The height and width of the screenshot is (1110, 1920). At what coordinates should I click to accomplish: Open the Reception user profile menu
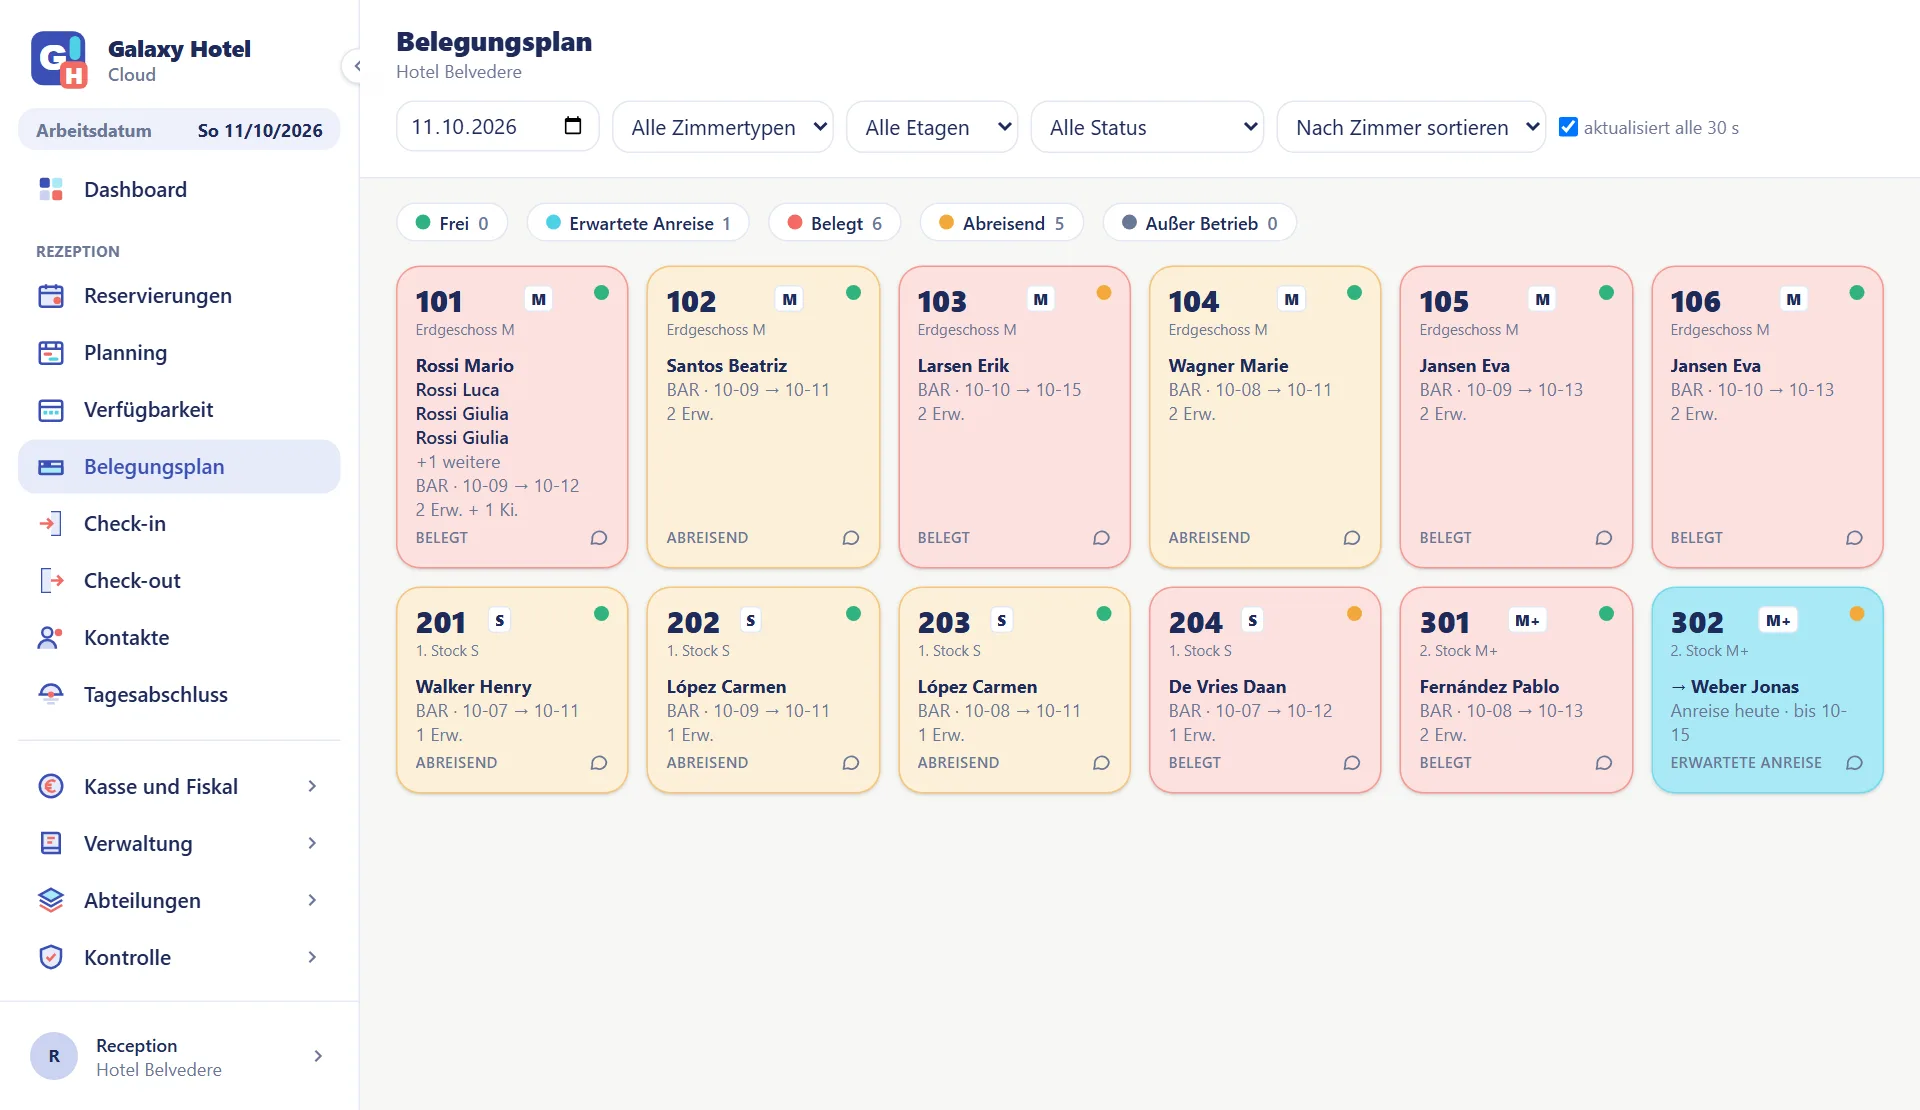179,1057
